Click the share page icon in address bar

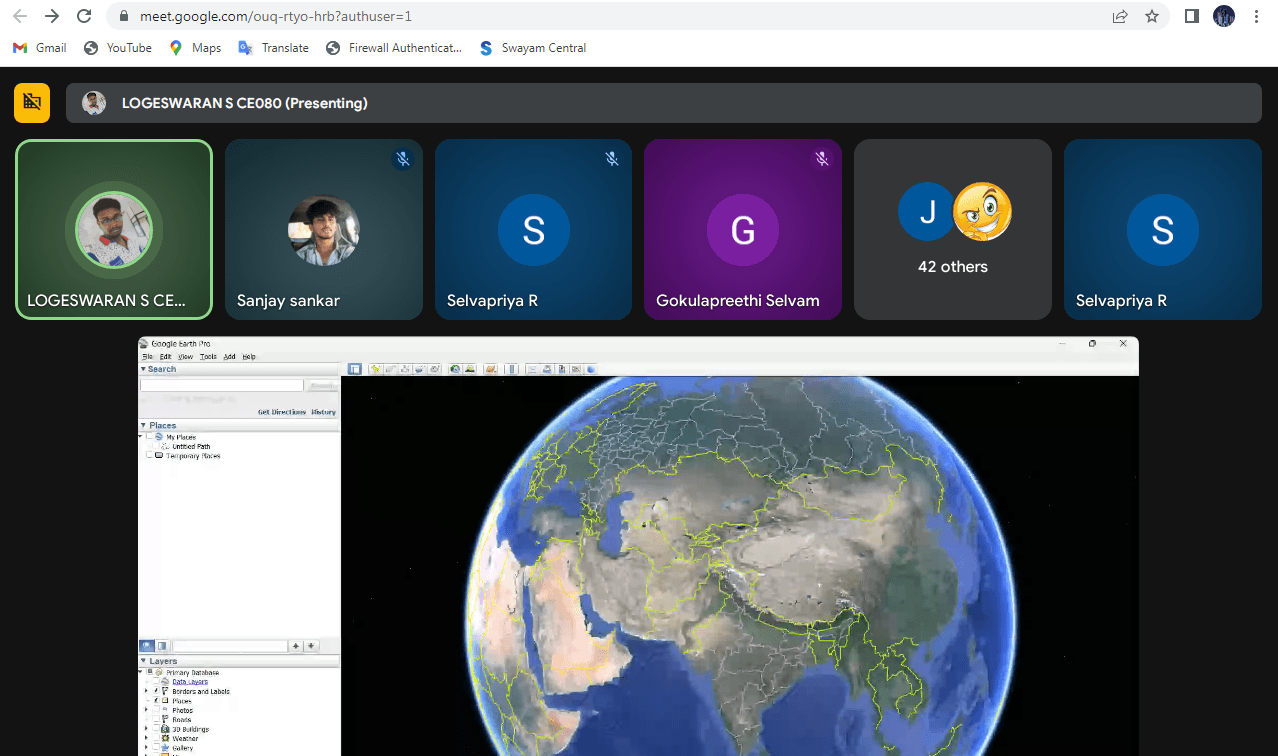click(x=1120, y=16)
